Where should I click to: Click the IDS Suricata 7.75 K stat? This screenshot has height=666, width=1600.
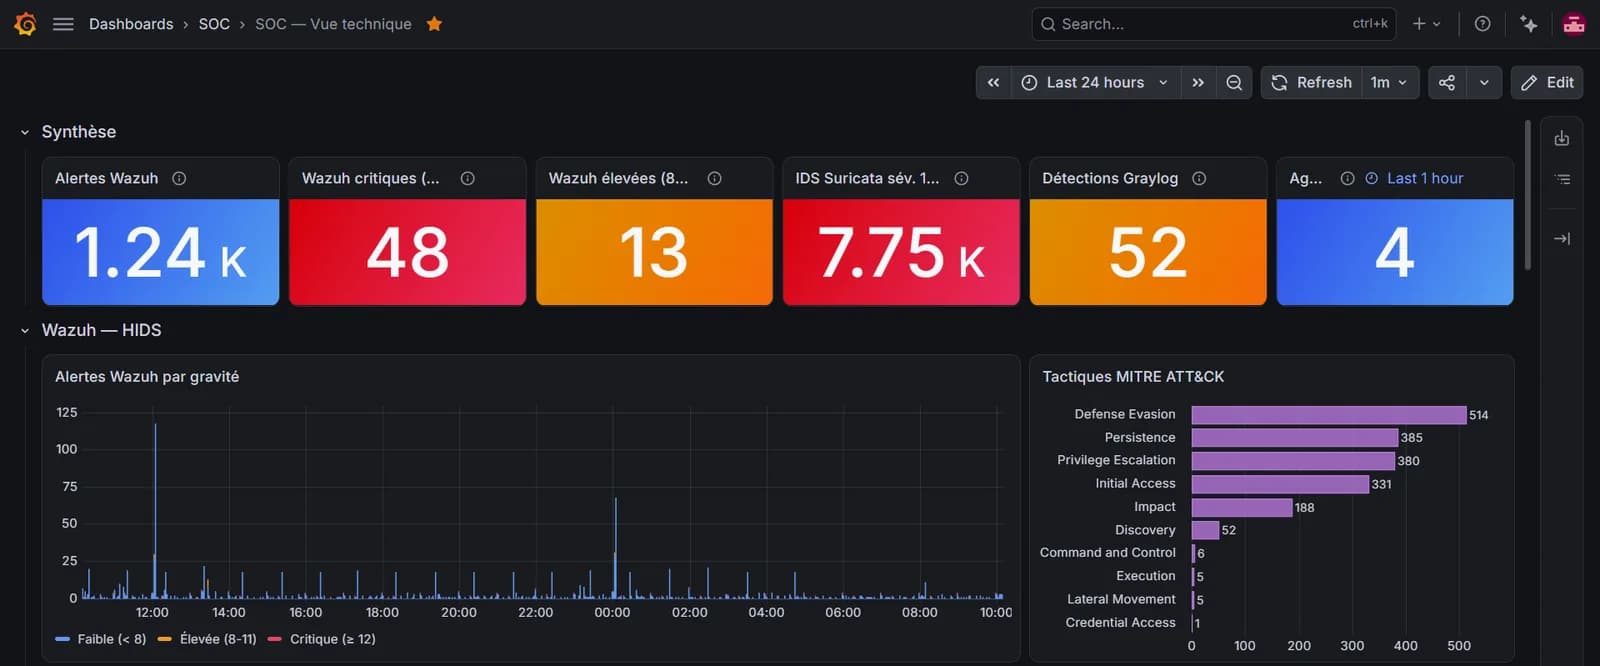click(901, 252)
